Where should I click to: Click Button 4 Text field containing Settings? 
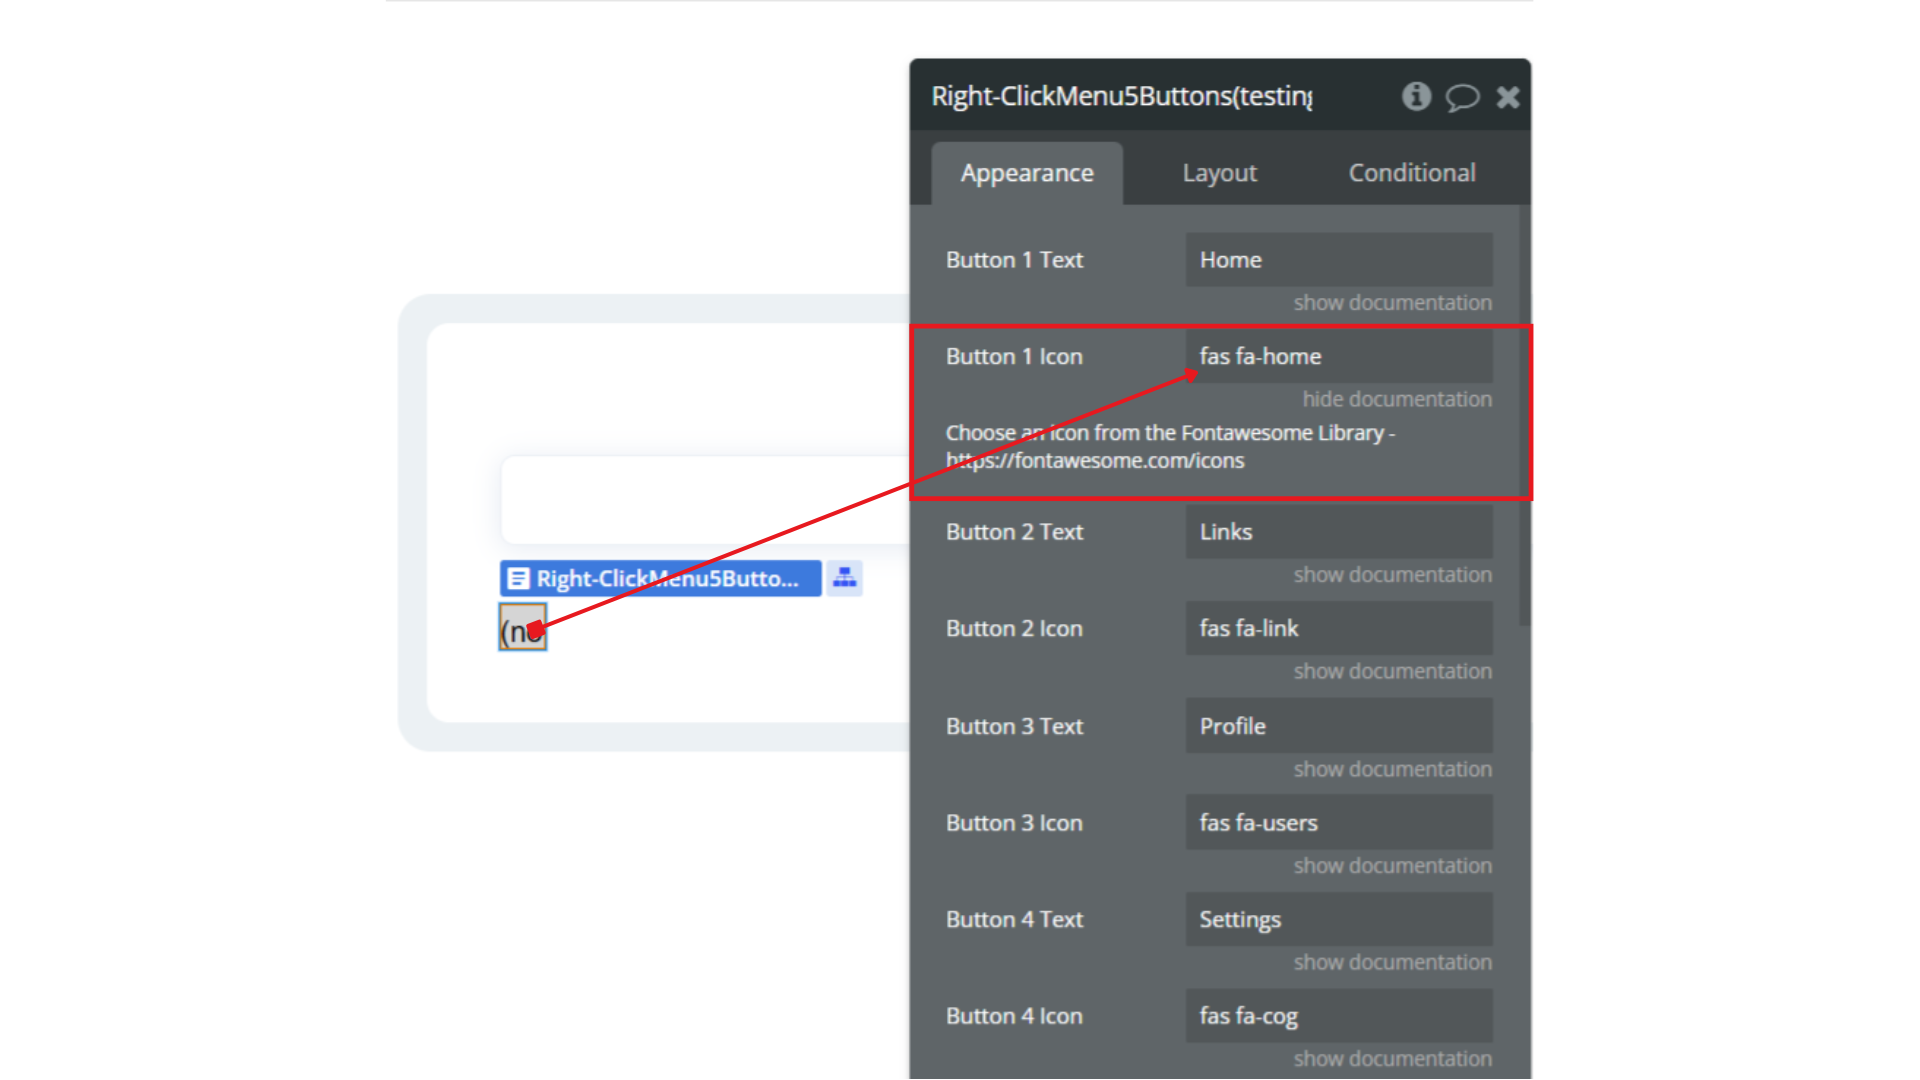1338,919
